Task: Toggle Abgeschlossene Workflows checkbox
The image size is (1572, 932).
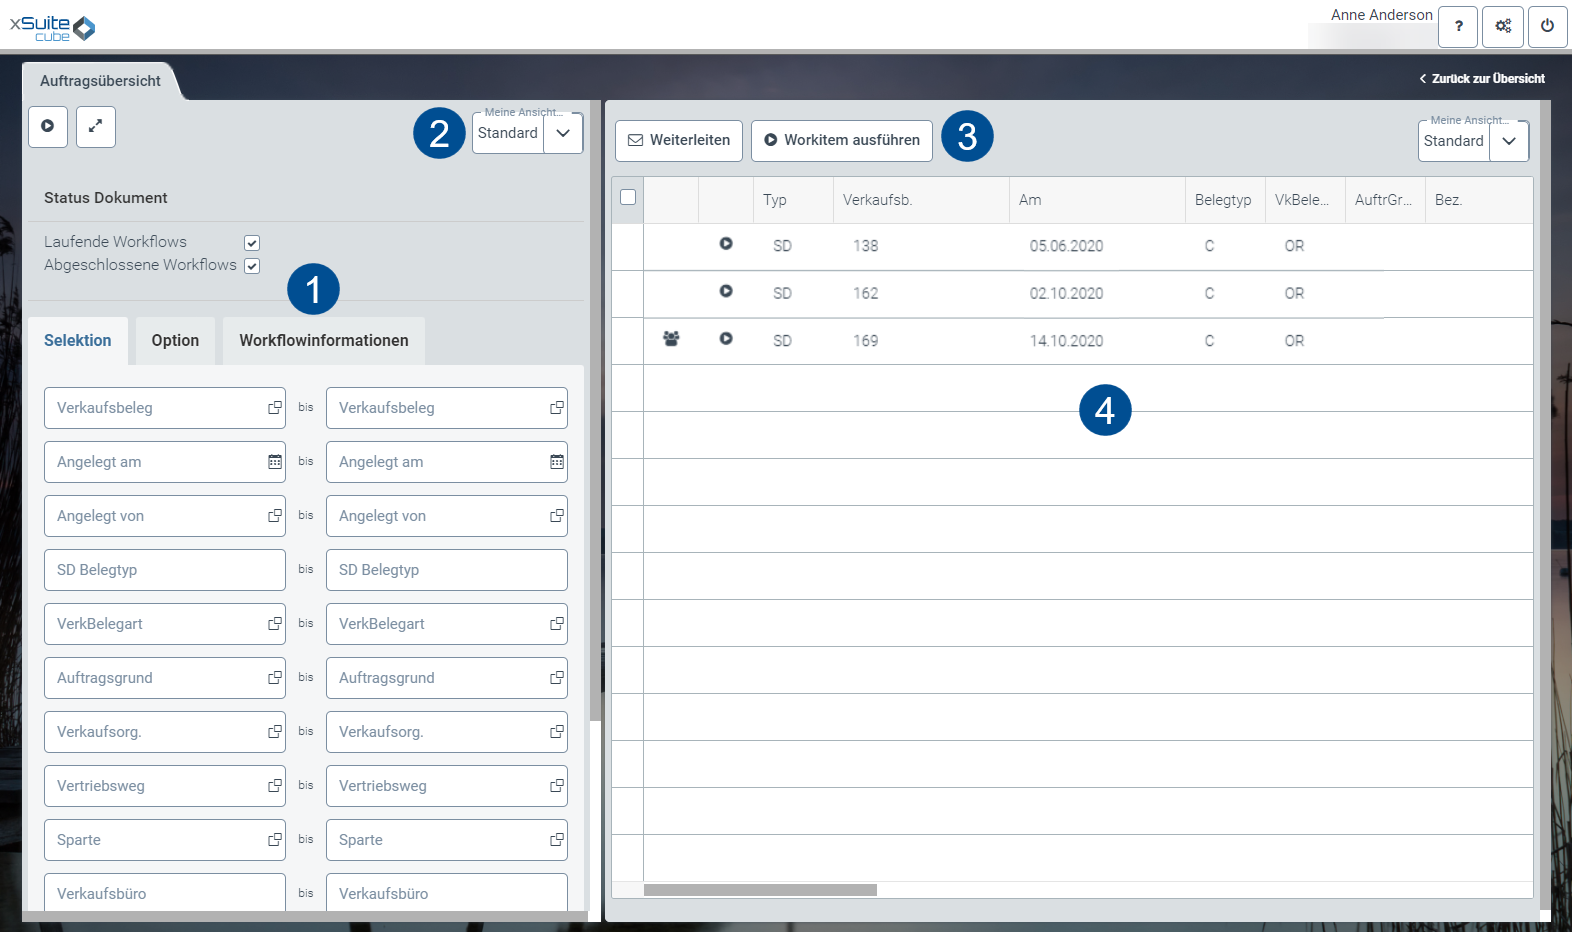Action: pos(252,266)
